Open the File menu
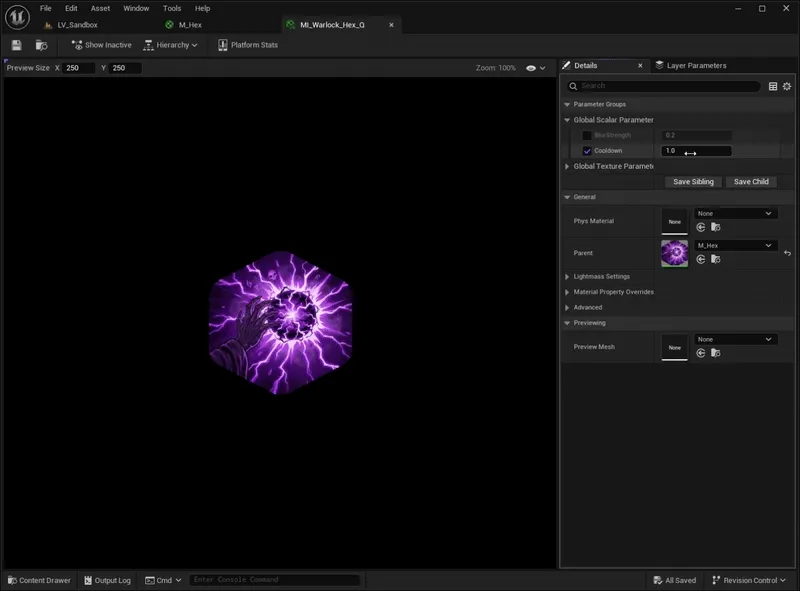Image resolution: width=800 pixels, height=591 pixels. (45, 8)
